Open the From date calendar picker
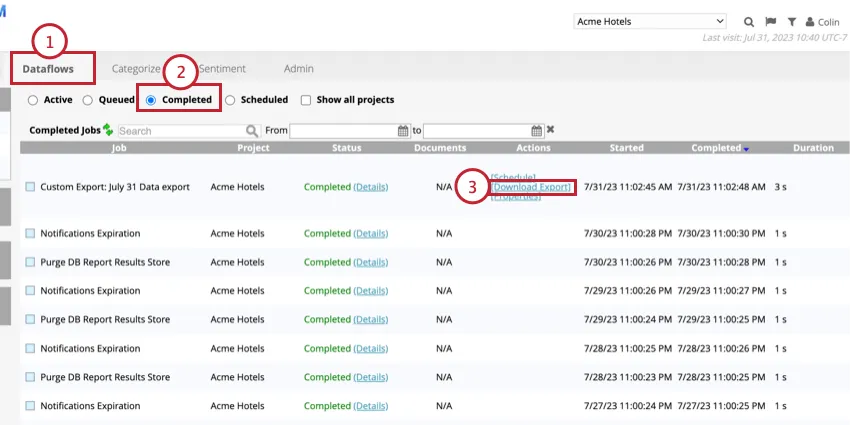Image resolution: width=850 pixels, height=425 pixels. click(x=403, y=130)
